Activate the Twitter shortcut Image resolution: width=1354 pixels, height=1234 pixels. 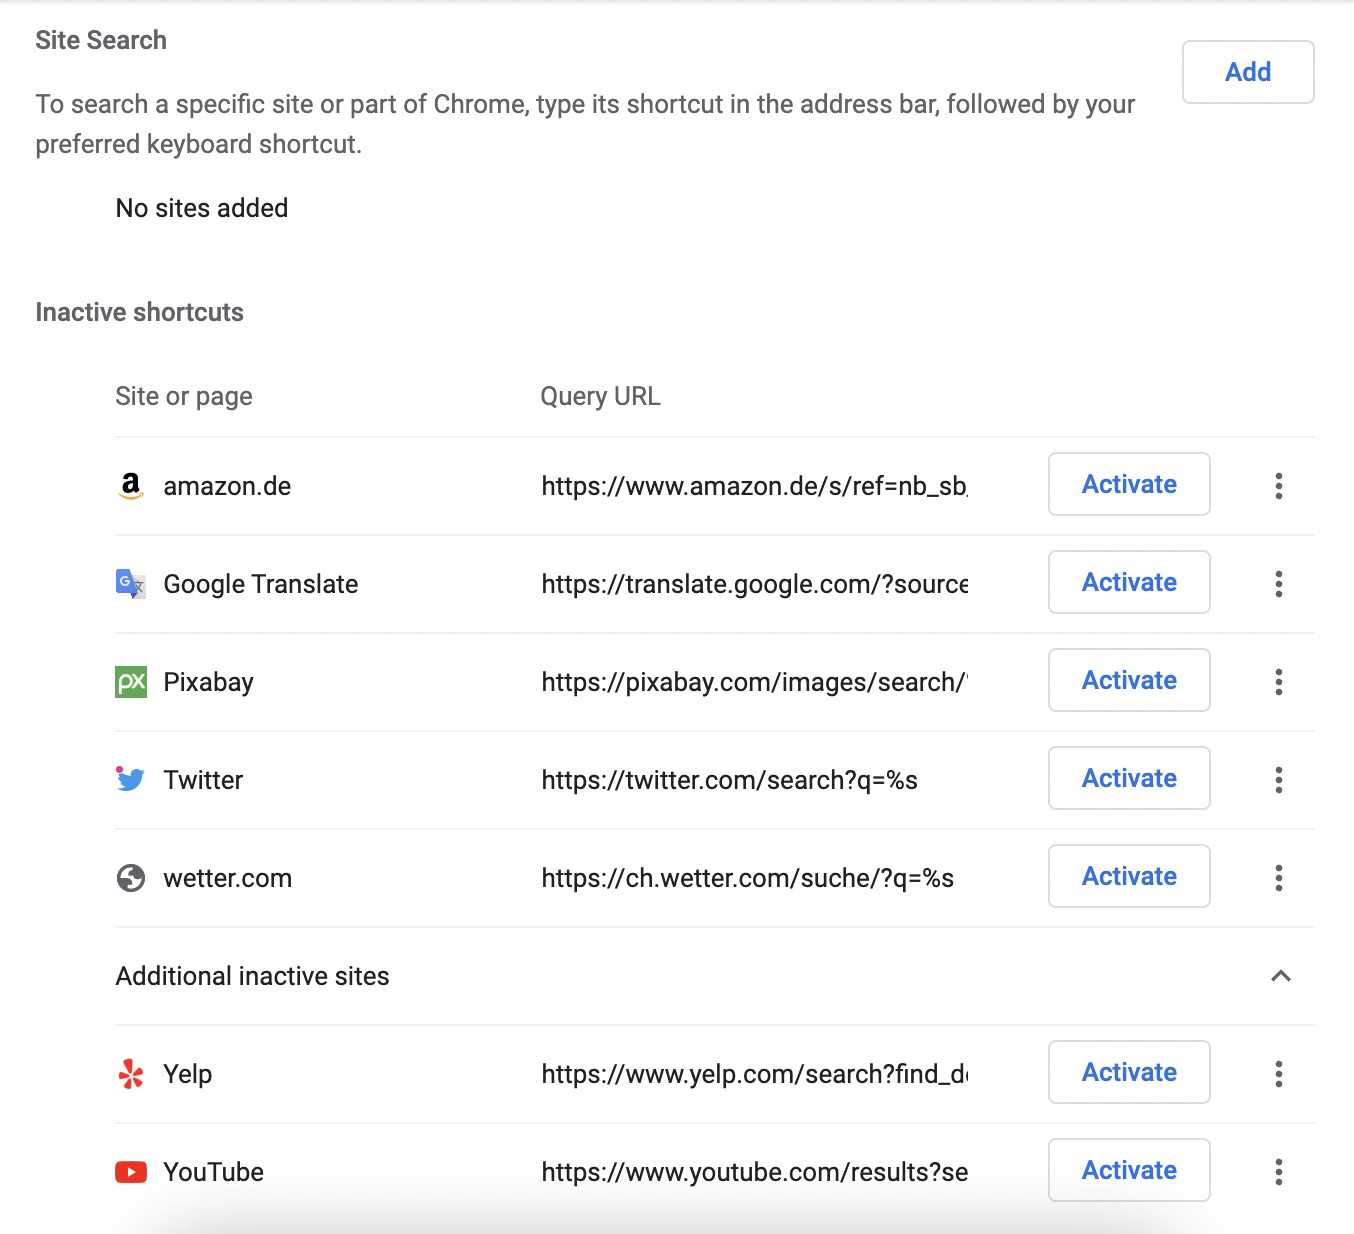(x=1129, y=778)
